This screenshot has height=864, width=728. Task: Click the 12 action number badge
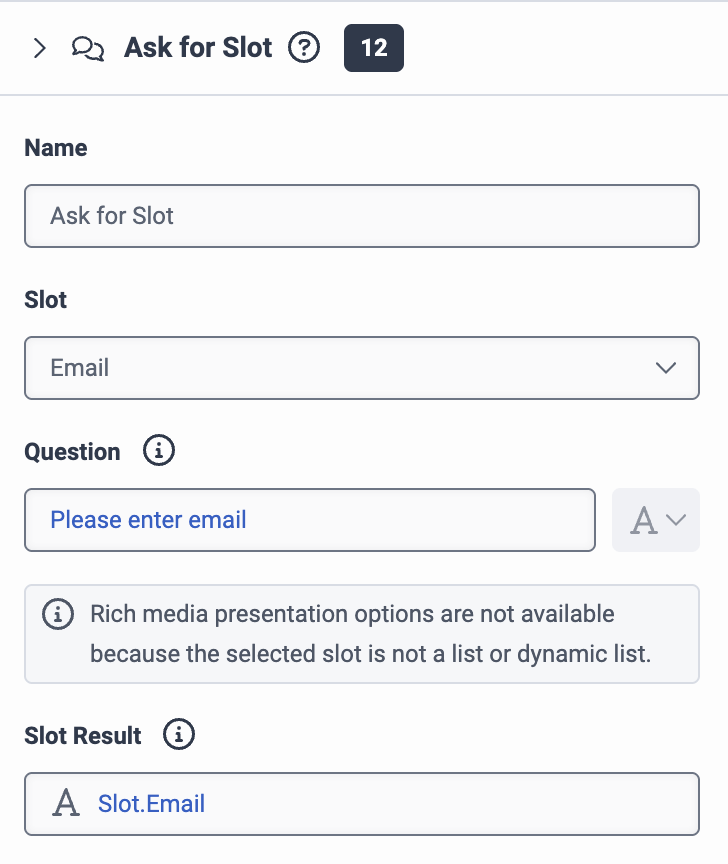pos(374,48)
